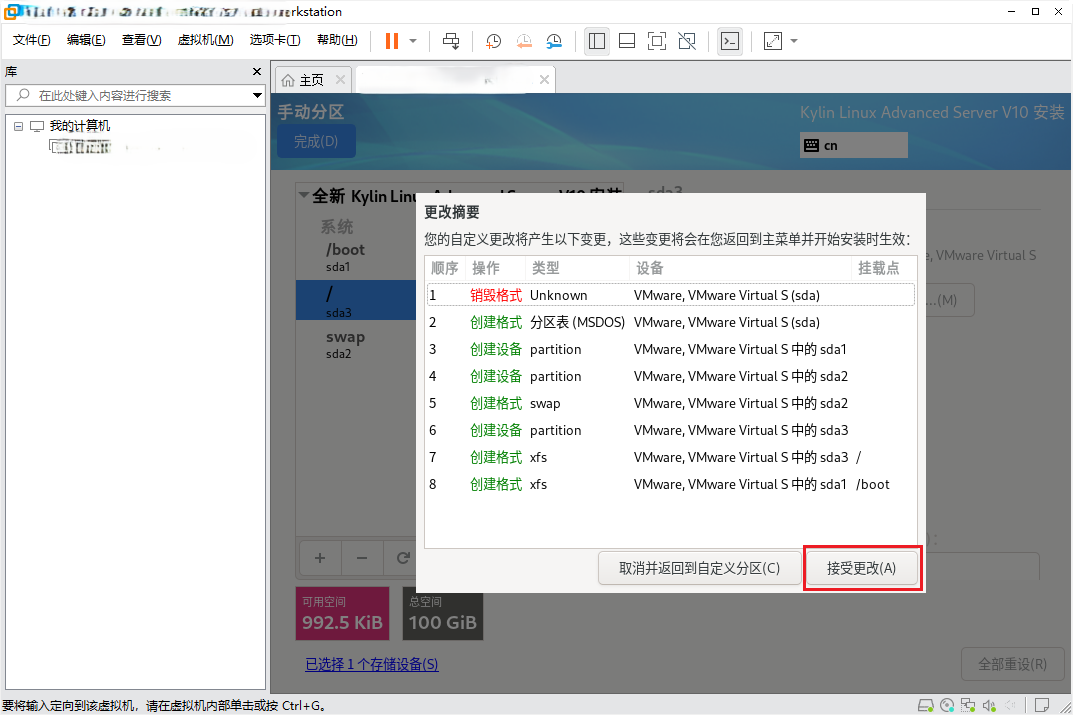This screenshot has height=715, width=1073.
Task: Close the 库 library panel
Action: pyautogui.click(x=257, y=72)
